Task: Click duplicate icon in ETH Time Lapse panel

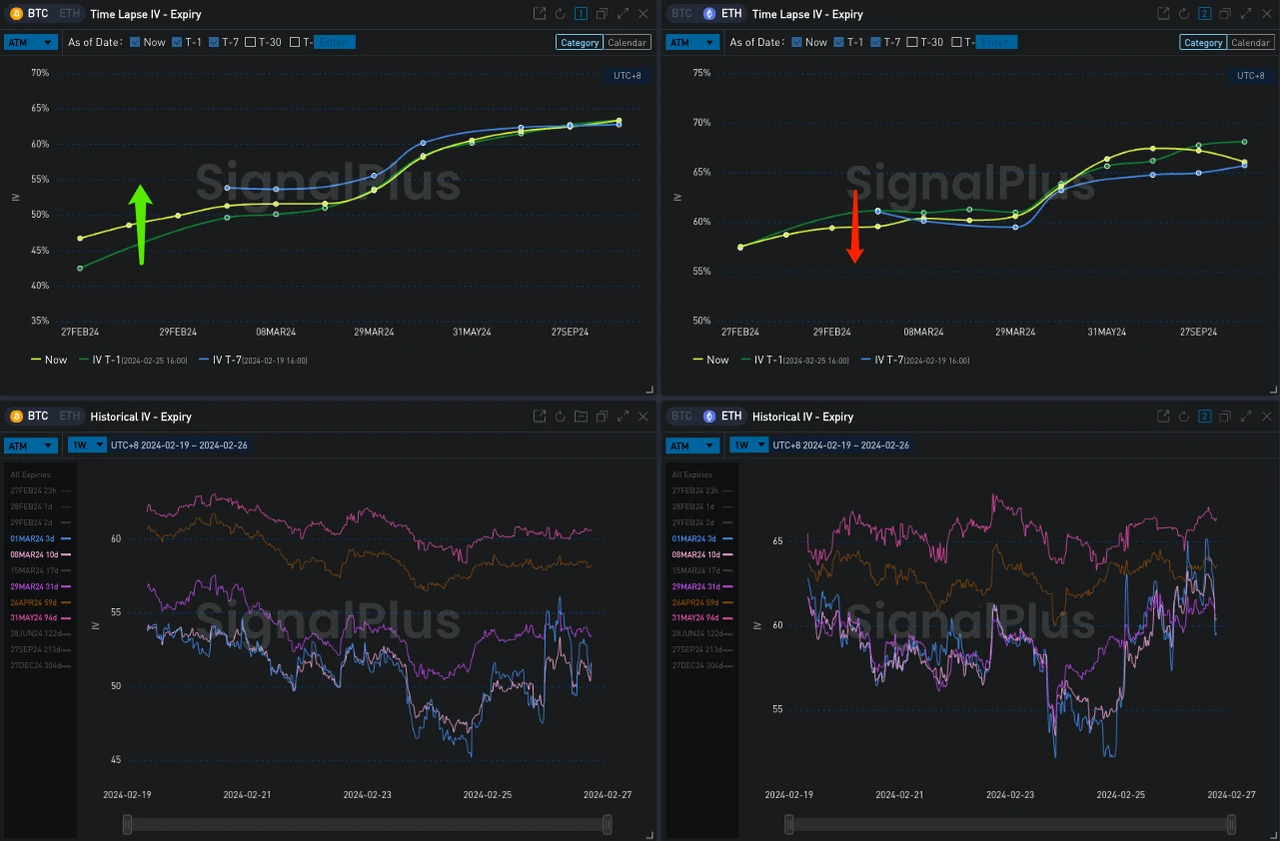Action: click(1225, 14)
